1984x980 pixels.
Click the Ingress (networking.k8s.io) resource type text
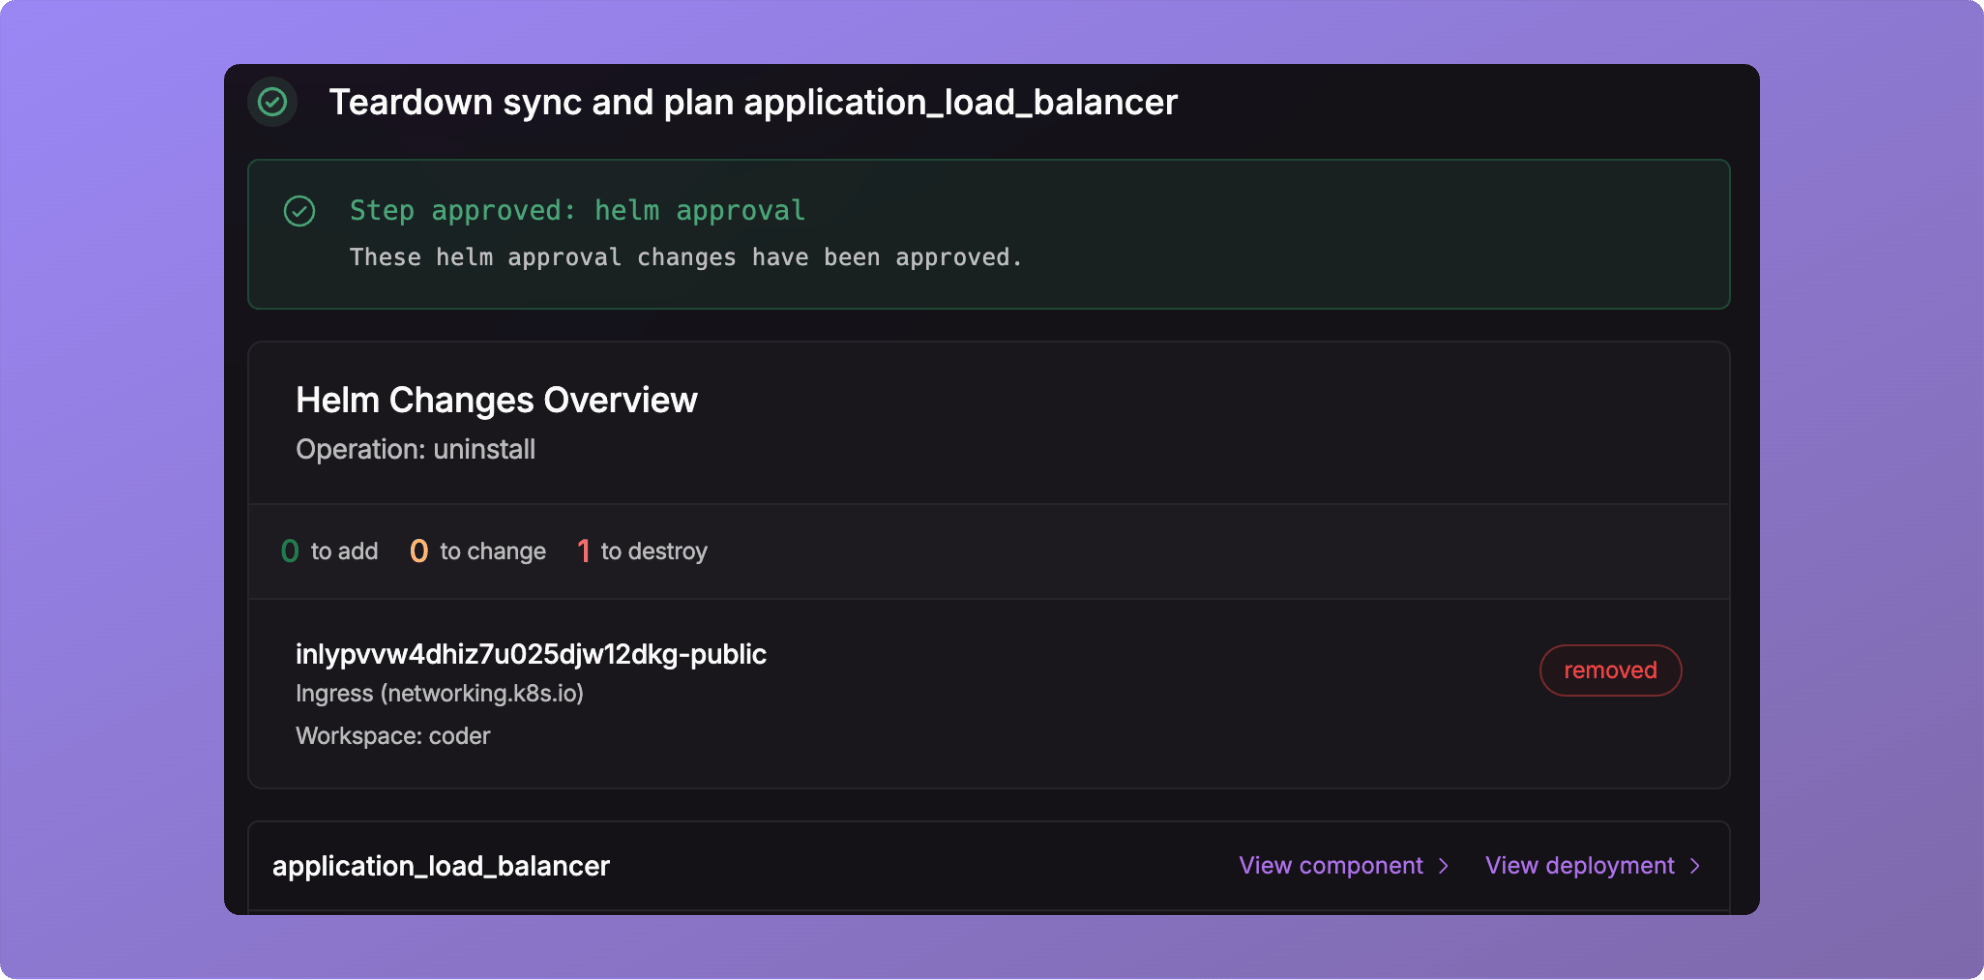(439, 693)
